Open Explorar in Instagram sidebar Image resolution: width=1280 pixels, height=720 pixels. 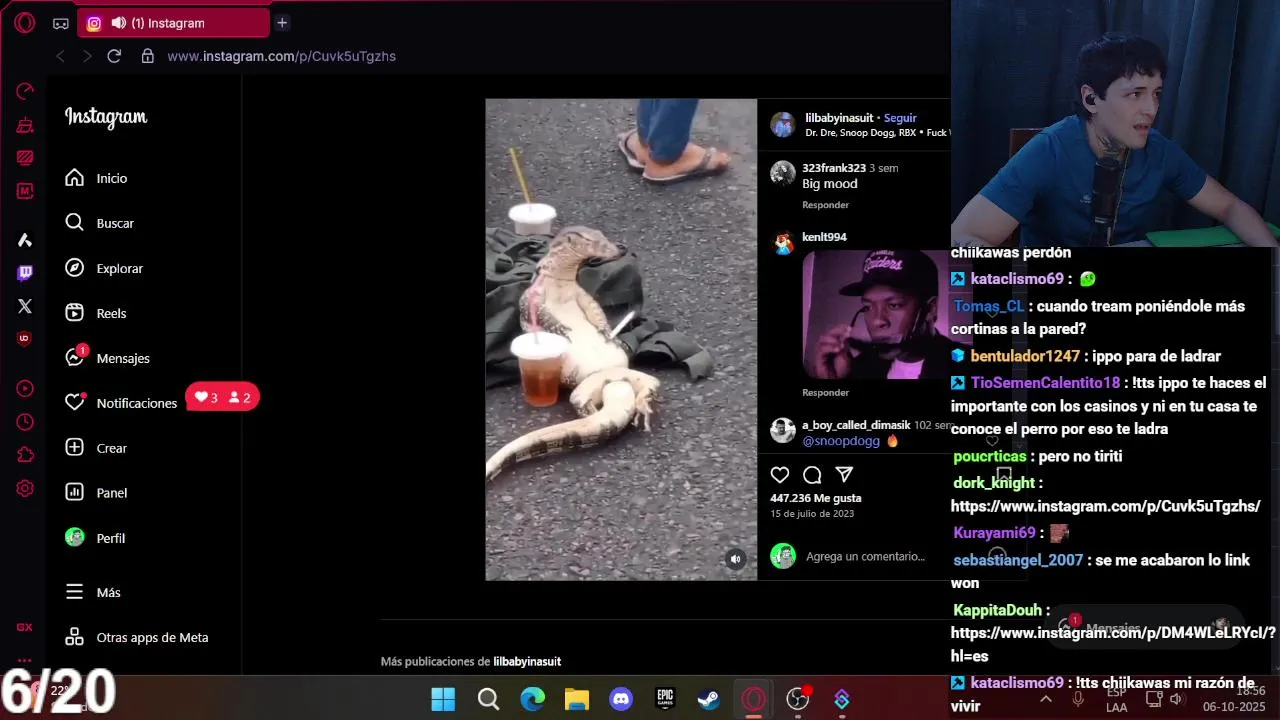click(x=104, y=268)
